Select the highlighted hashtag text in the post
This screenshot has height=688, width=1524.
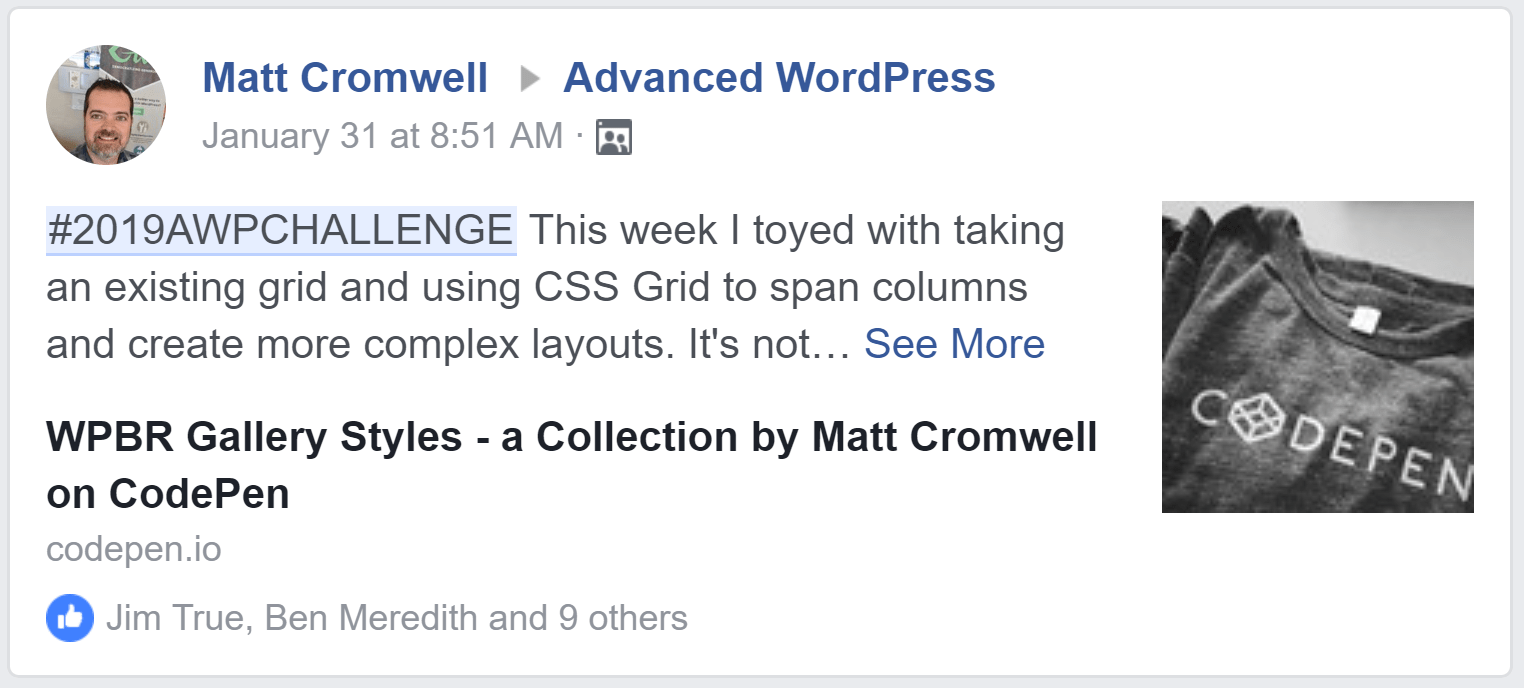pyautogui.click(x=281, y=229)
